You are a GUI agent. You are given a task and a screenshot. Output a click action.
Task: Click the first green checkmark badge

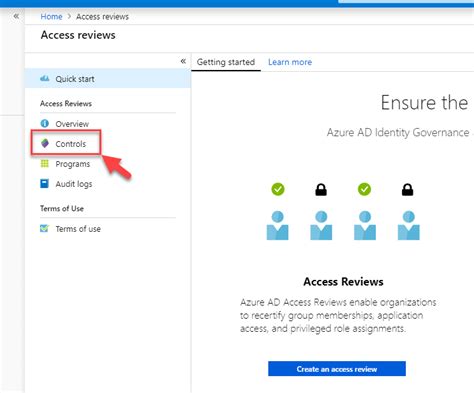[x=278, y=189]
